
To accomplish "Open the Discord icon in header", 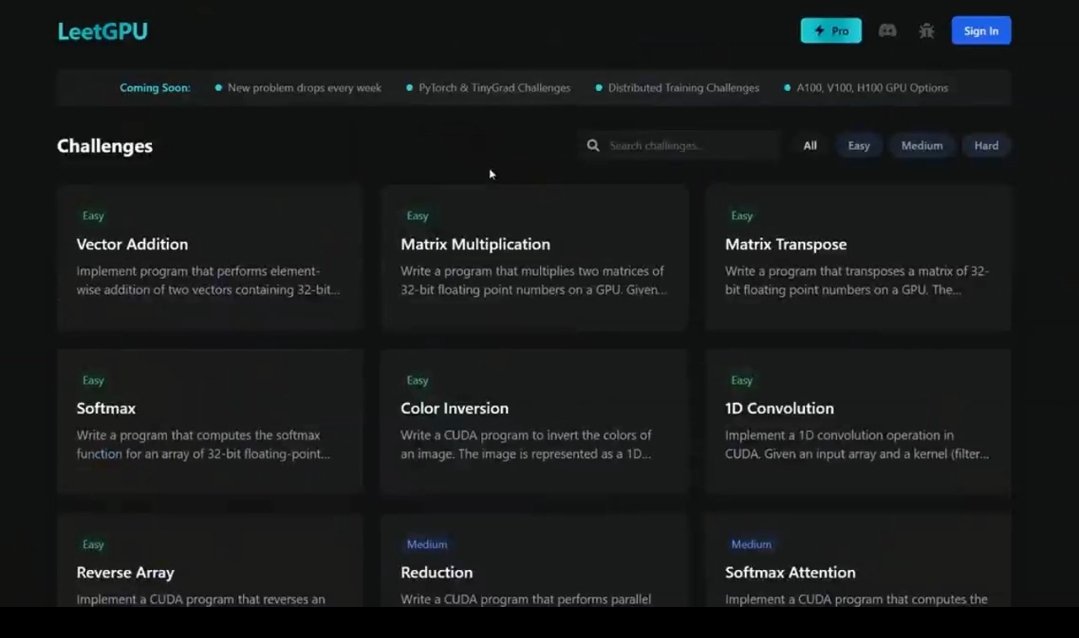I will click(x=887, y=31).
